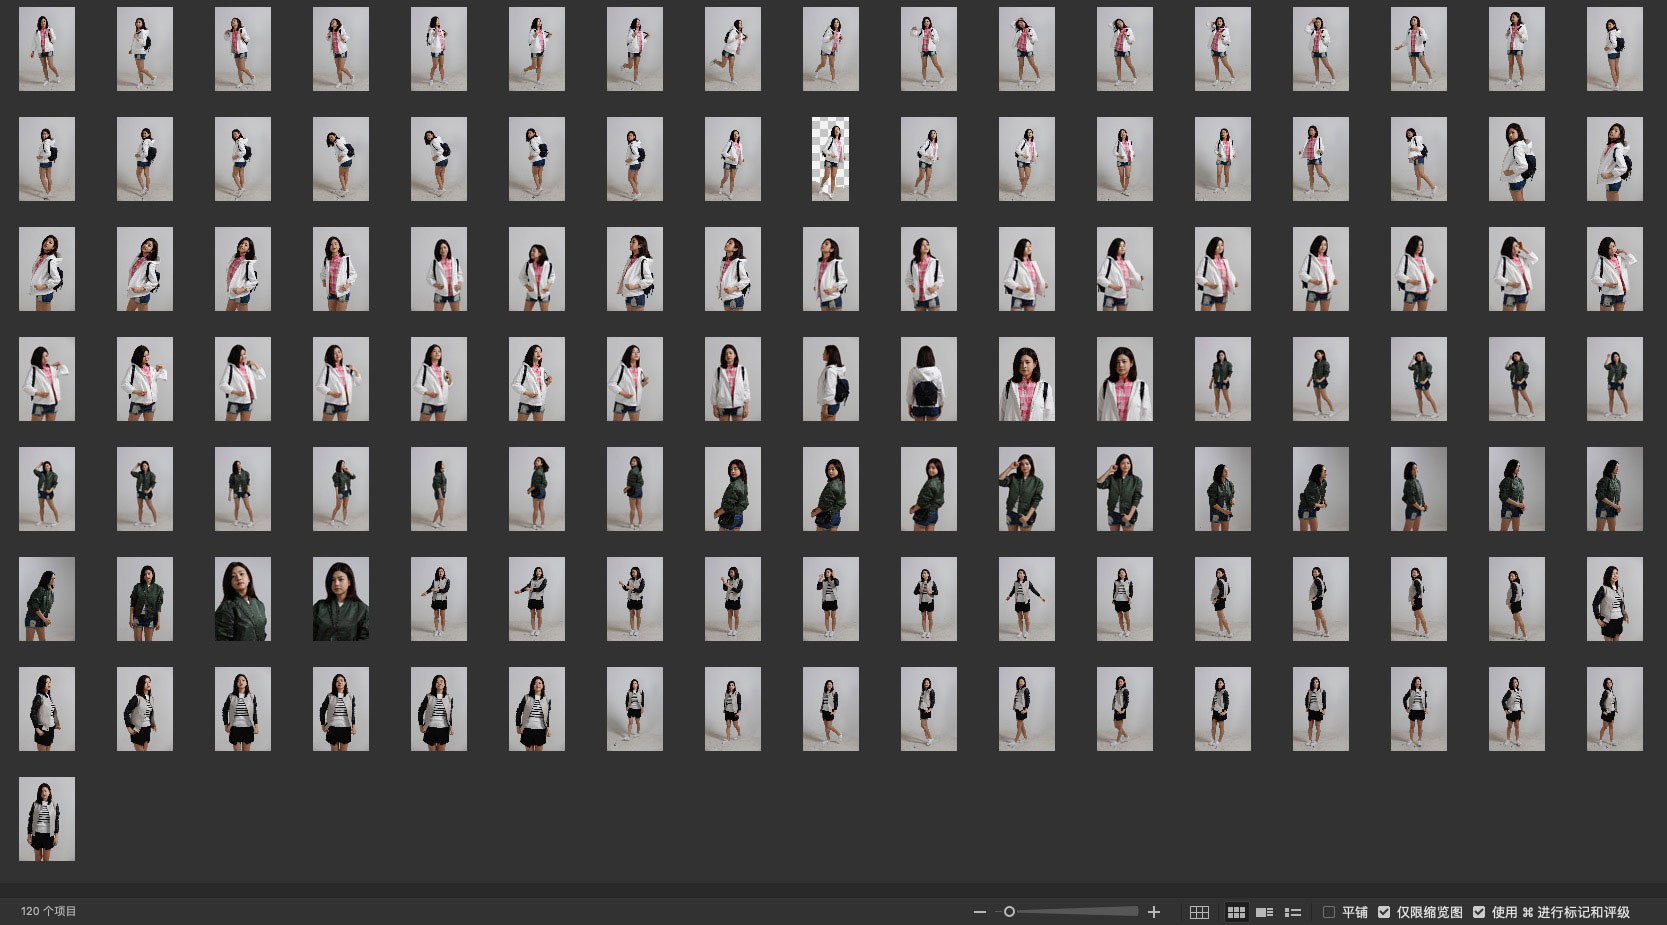Select the thumbnail with transparent checkered background
Viewport: 1667px width, 925px height.
[830, 159]
